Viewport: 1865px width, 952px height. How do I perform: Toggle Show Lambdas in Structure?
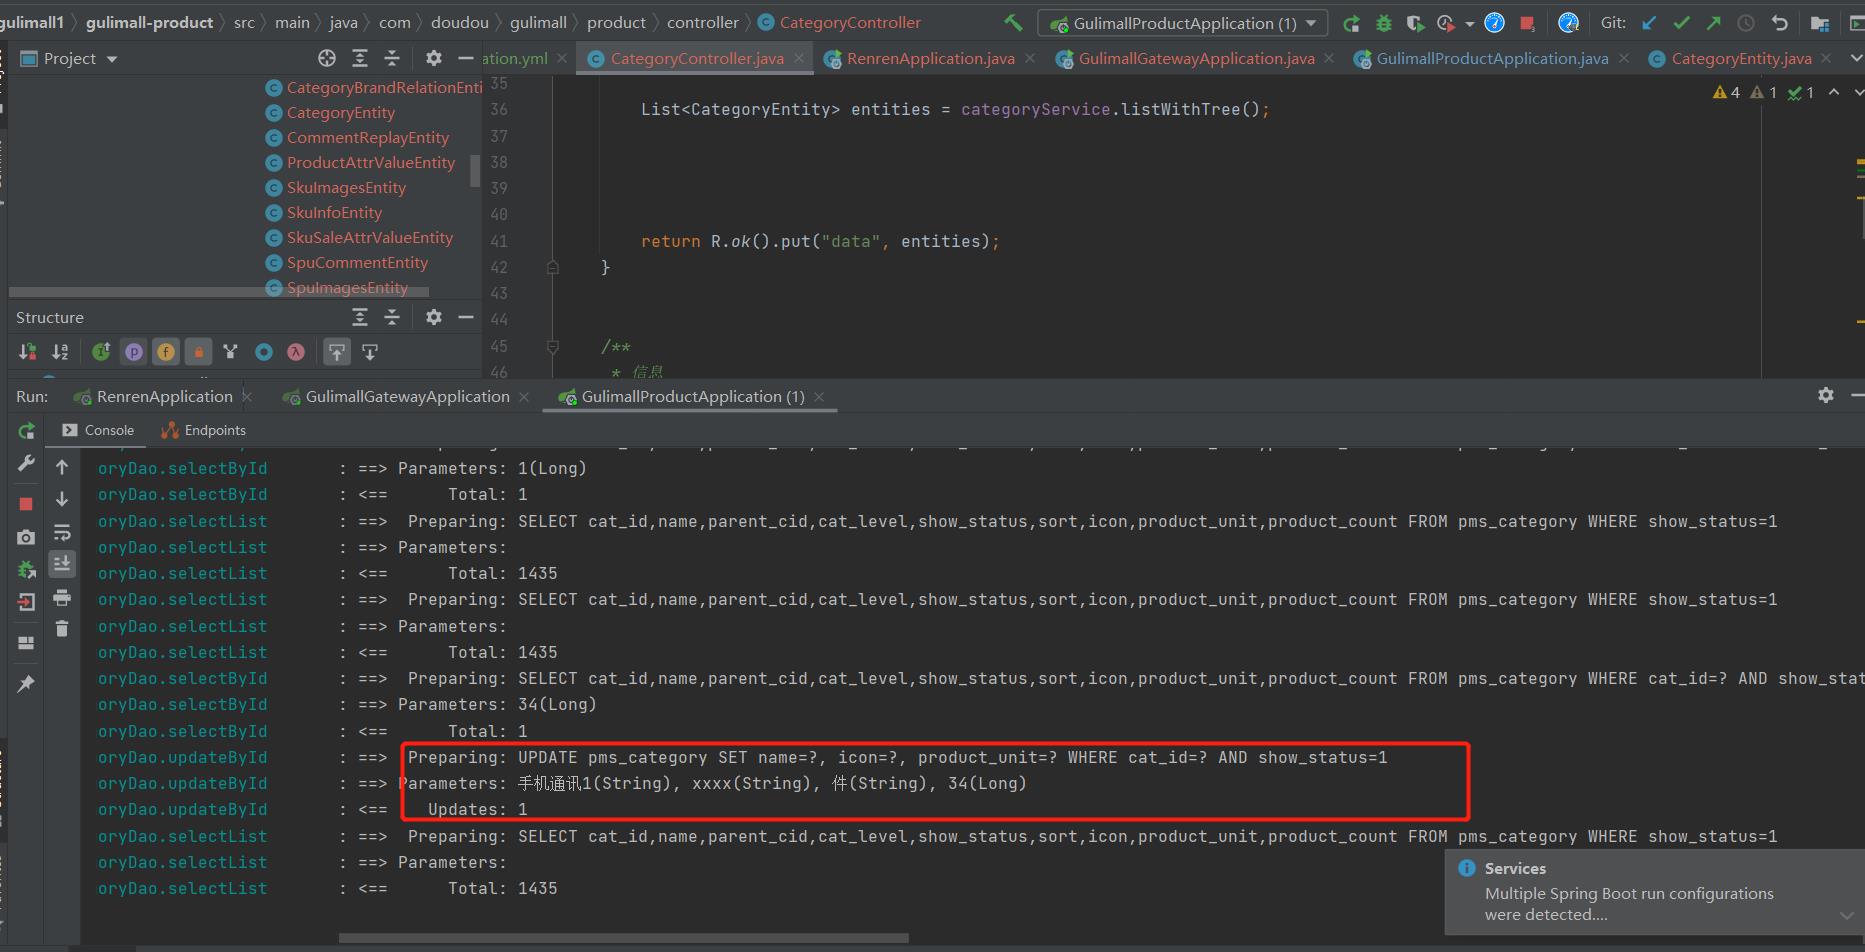[x=296, y=352]
